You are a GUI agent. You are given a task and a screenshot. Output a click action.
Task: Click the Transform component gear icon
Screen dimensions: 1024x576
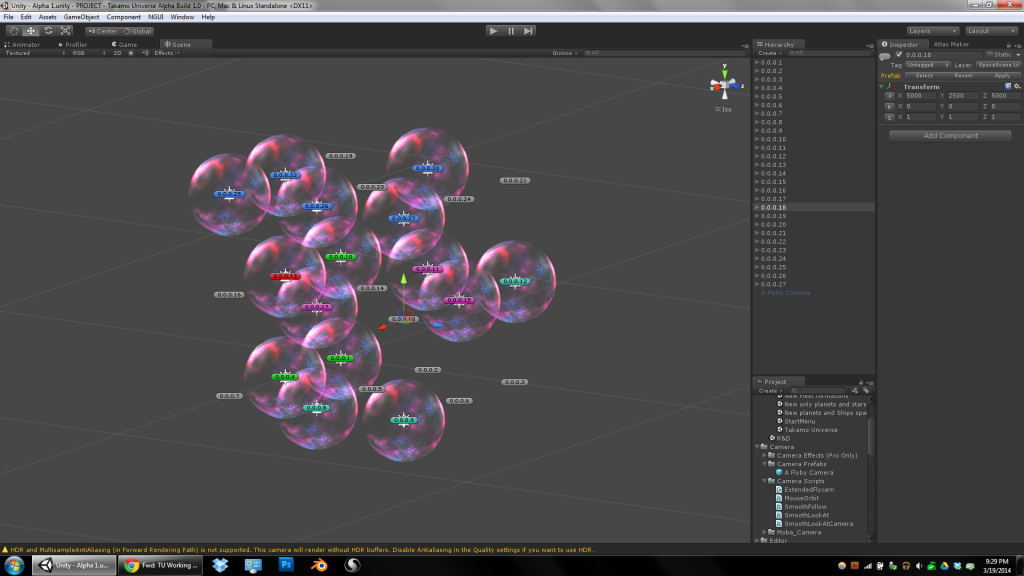(x=1017, y=86)
